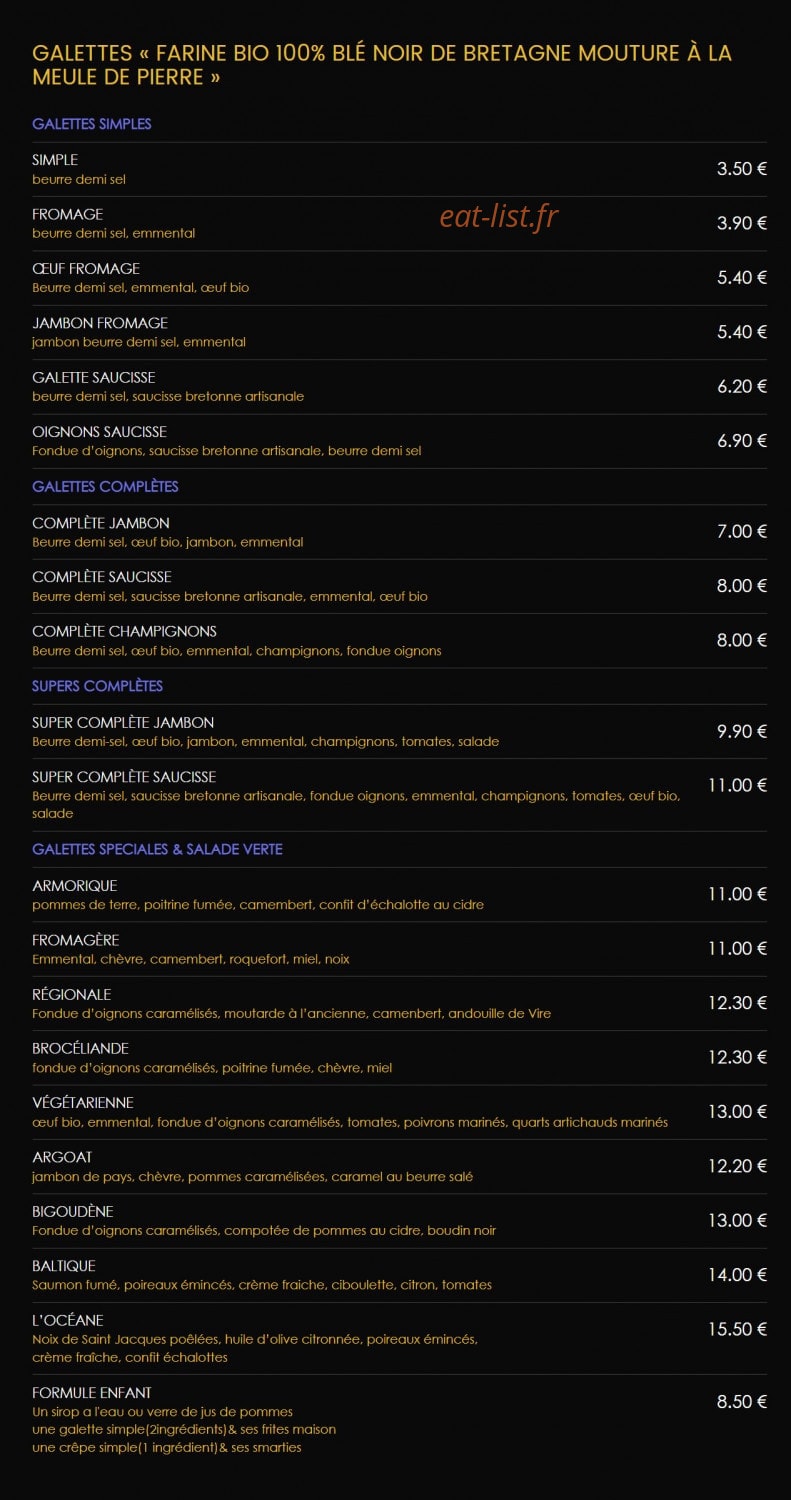Click the FORMULE ENFANT item
Viewport: 791px width, 1500px height.
[x=92, y=1393]
